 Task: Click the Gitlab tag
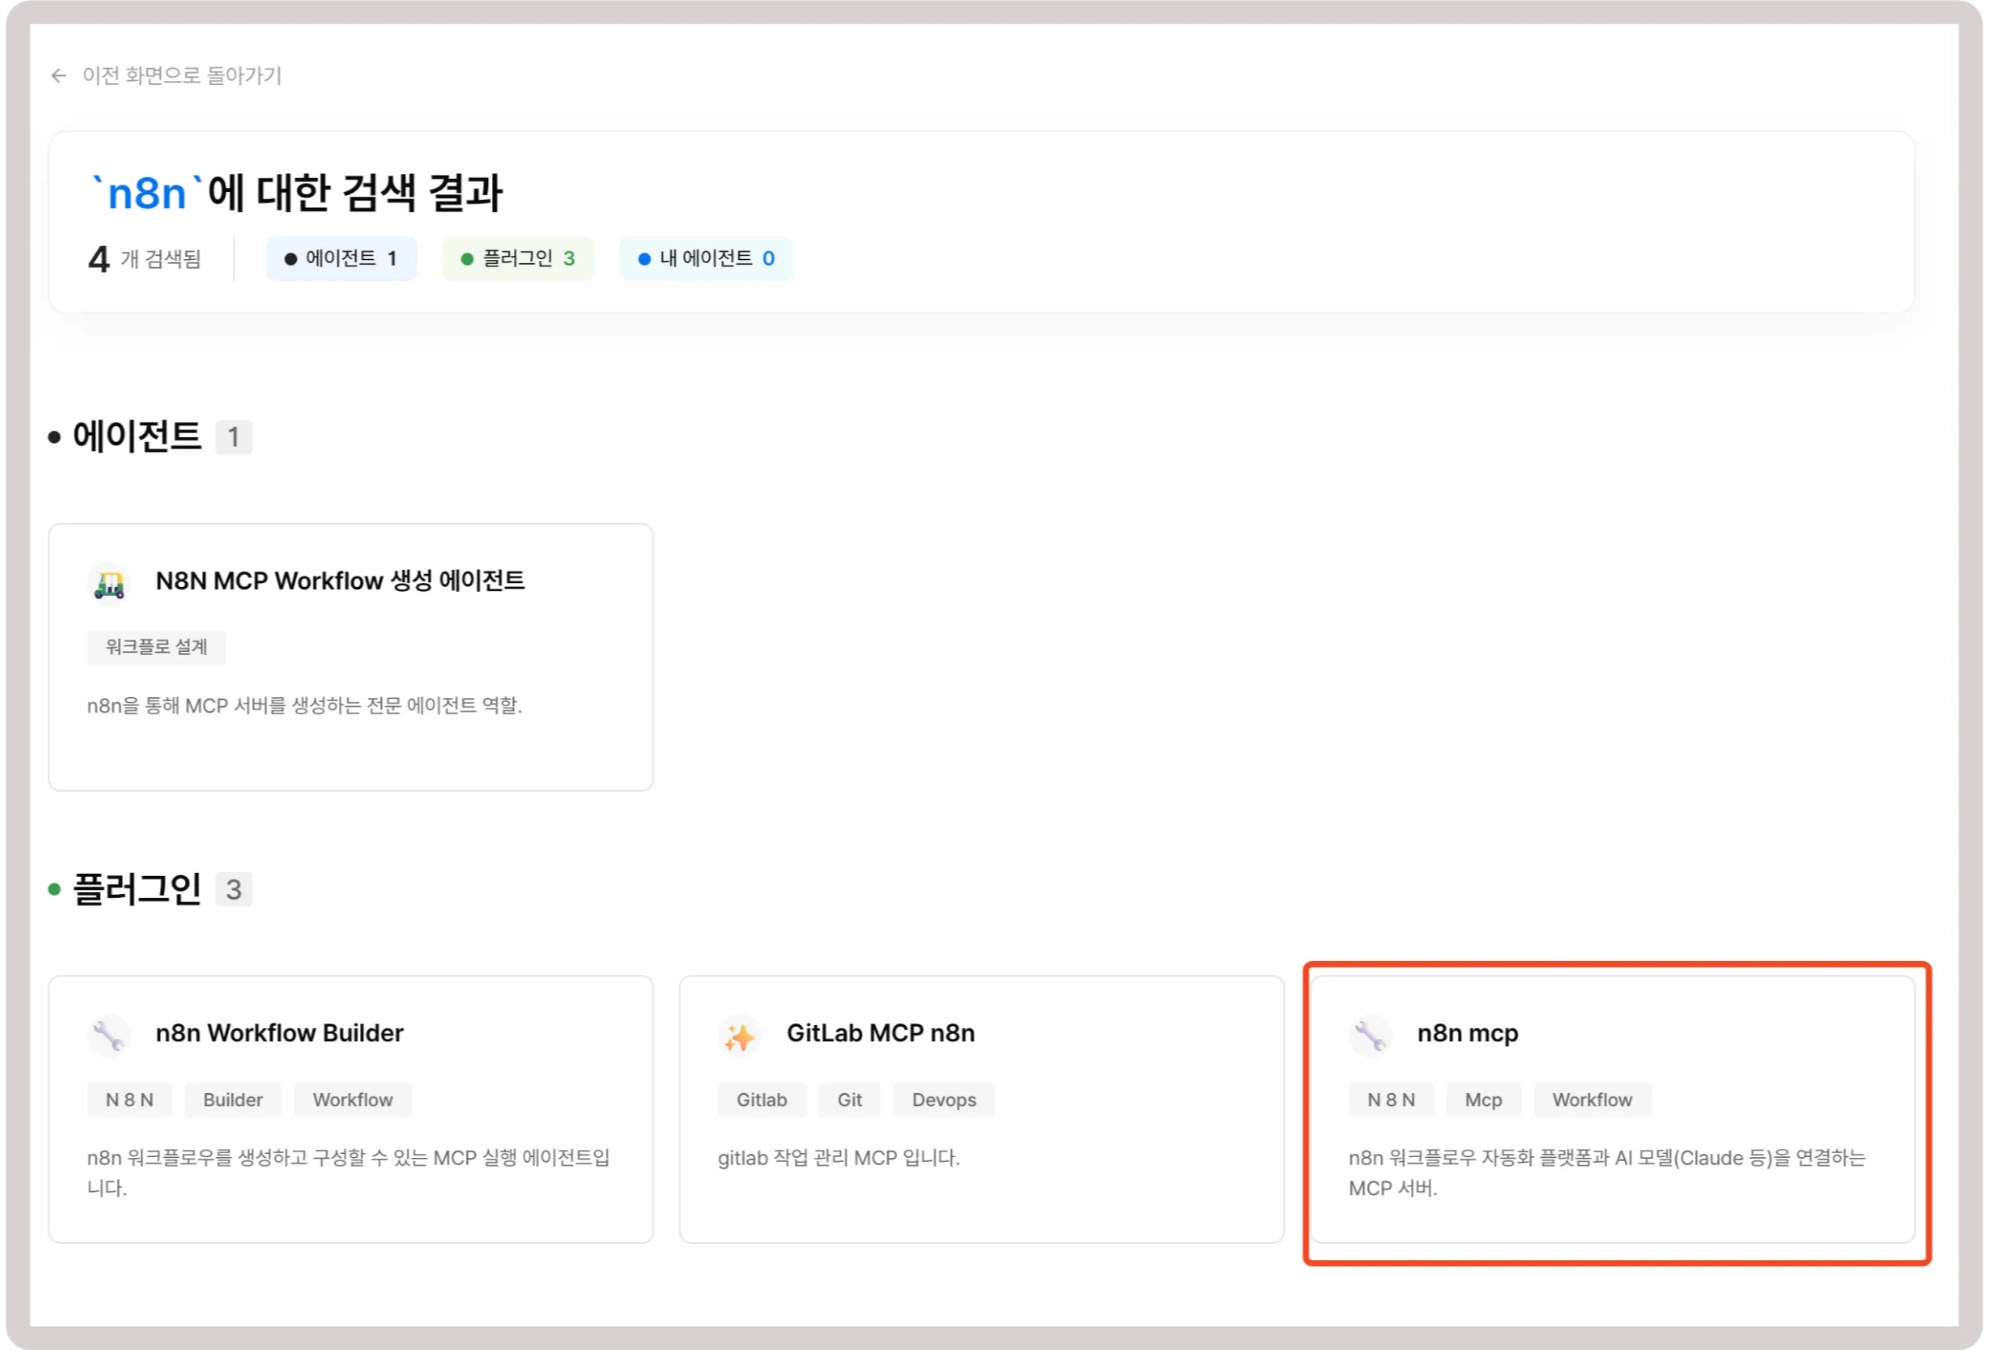point(762,1100)
